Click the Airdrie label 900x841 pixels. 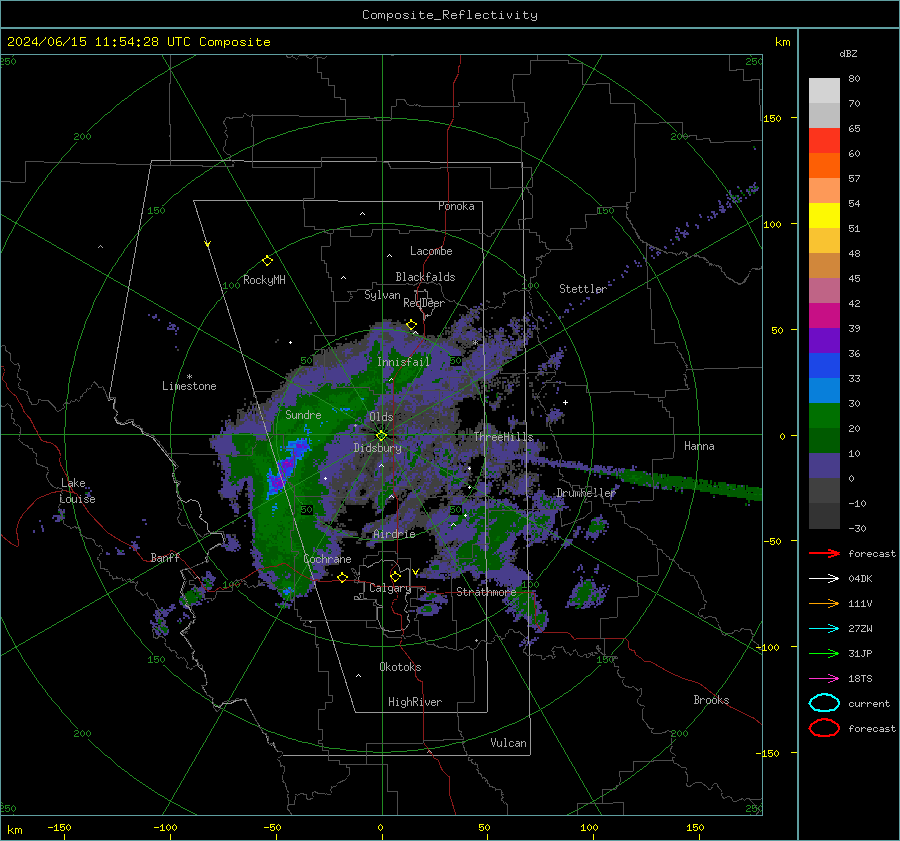point(394,534)
